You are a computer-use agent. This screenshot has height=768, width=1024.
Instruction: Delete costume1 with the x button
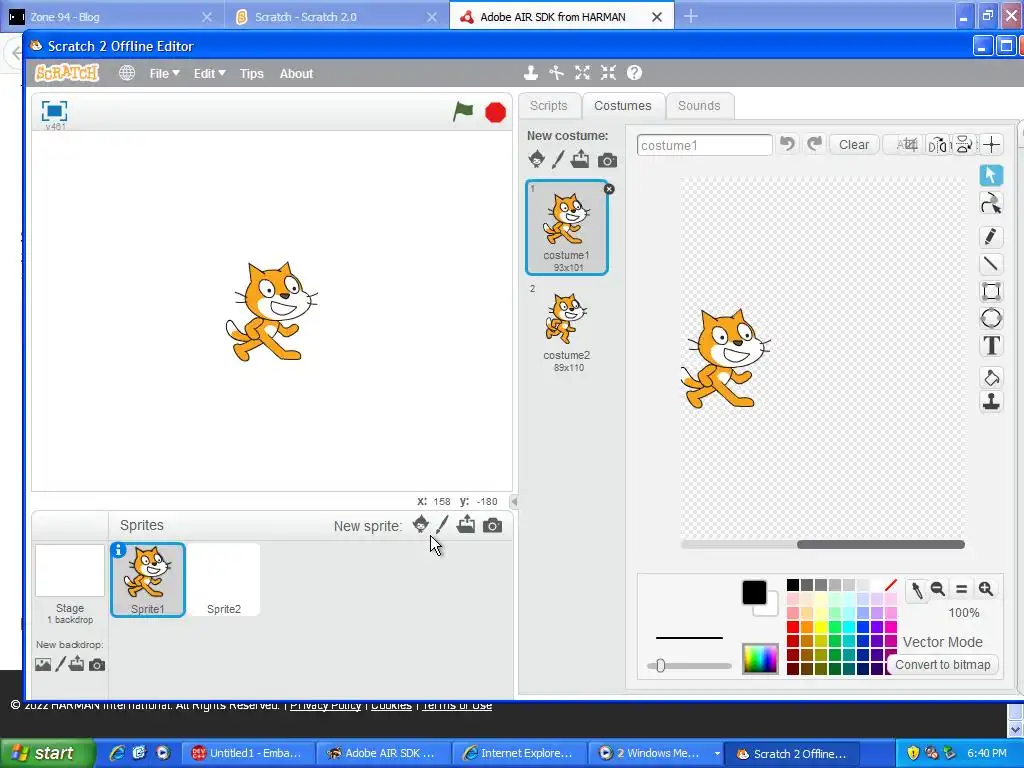(x=609, y=189)
